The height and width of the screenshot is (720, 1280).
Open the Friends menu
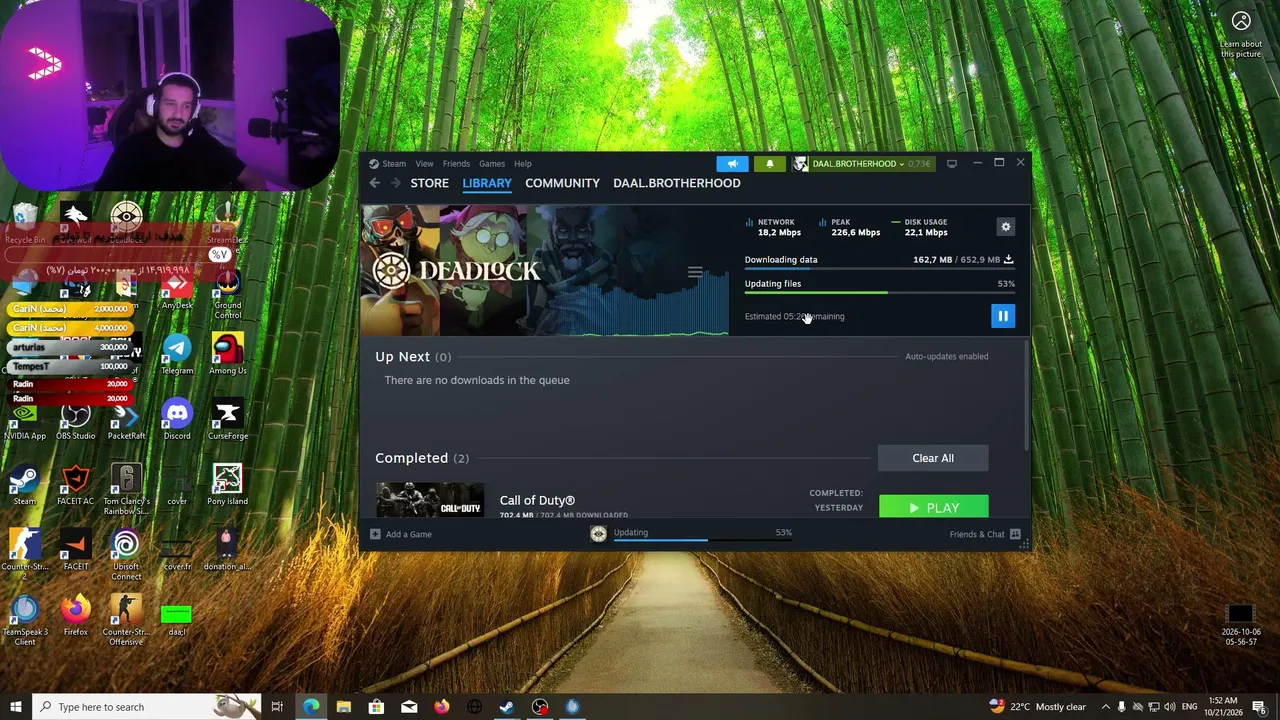tap(456, 164)
